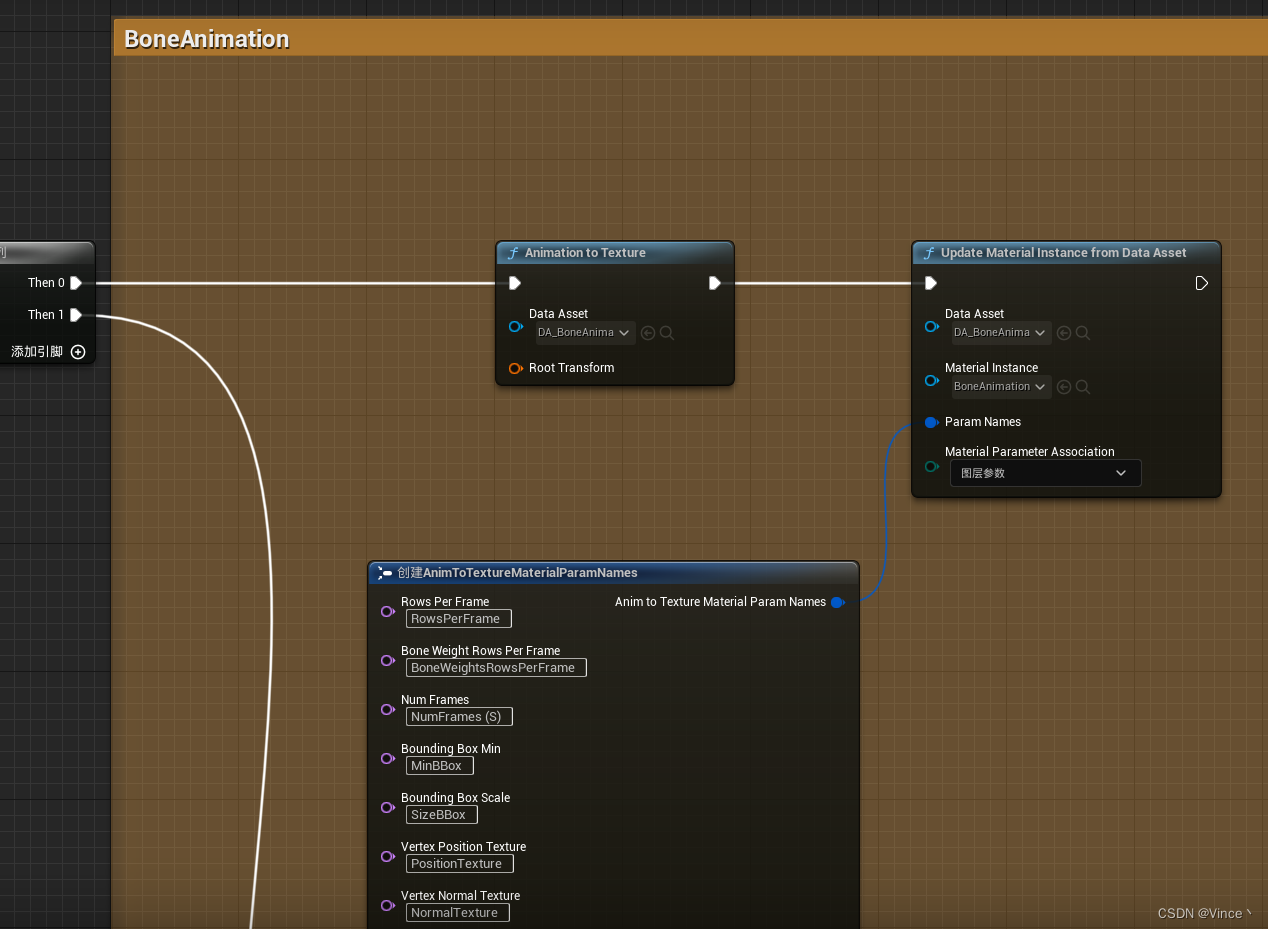Use selected asset arrow beside BoneAnimation material

[1064, 387]
